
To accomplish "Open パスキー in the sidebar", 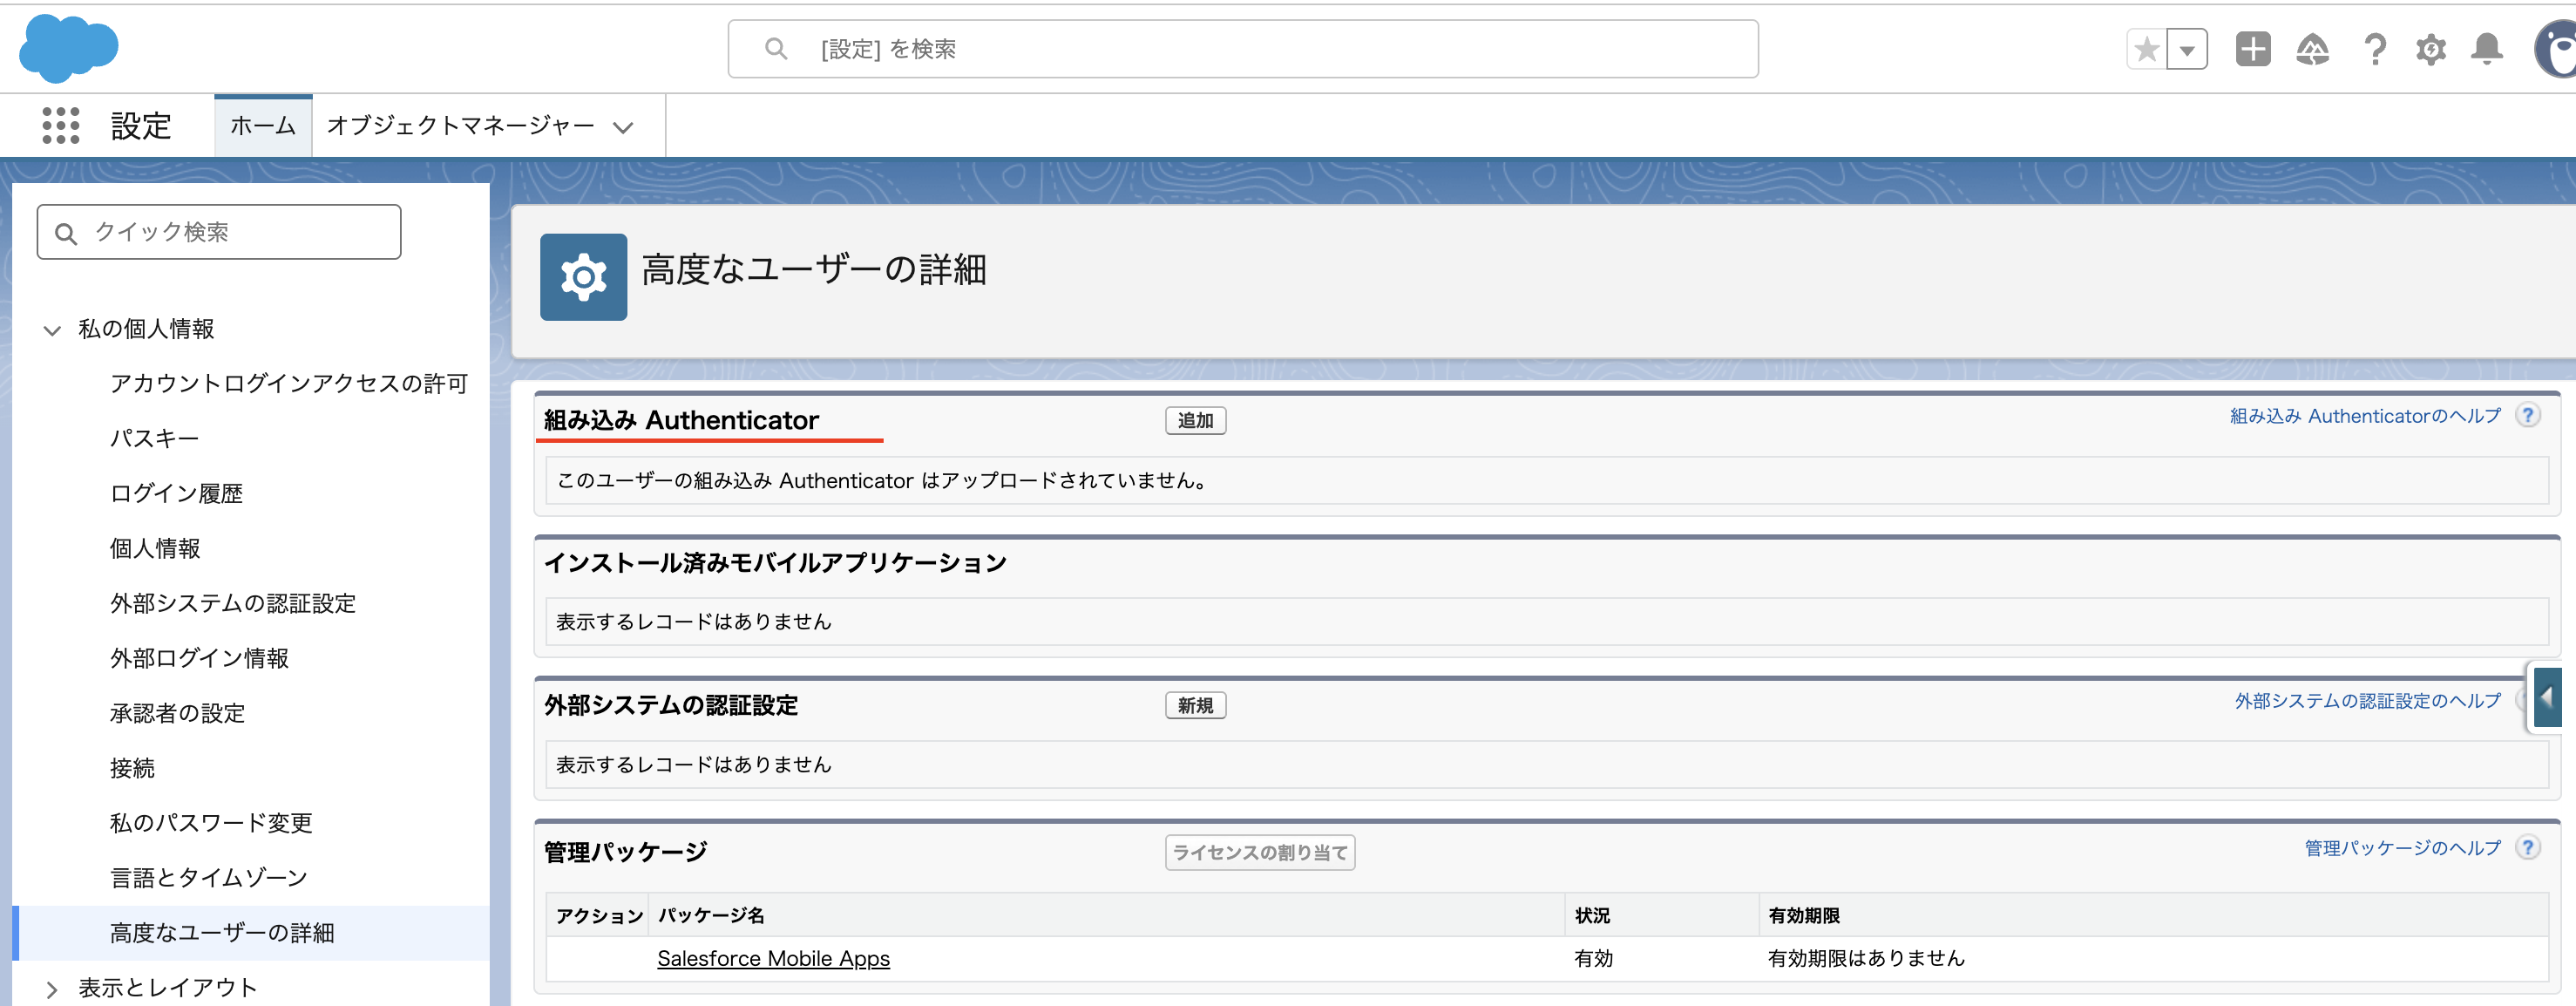I will click(154, 439).
